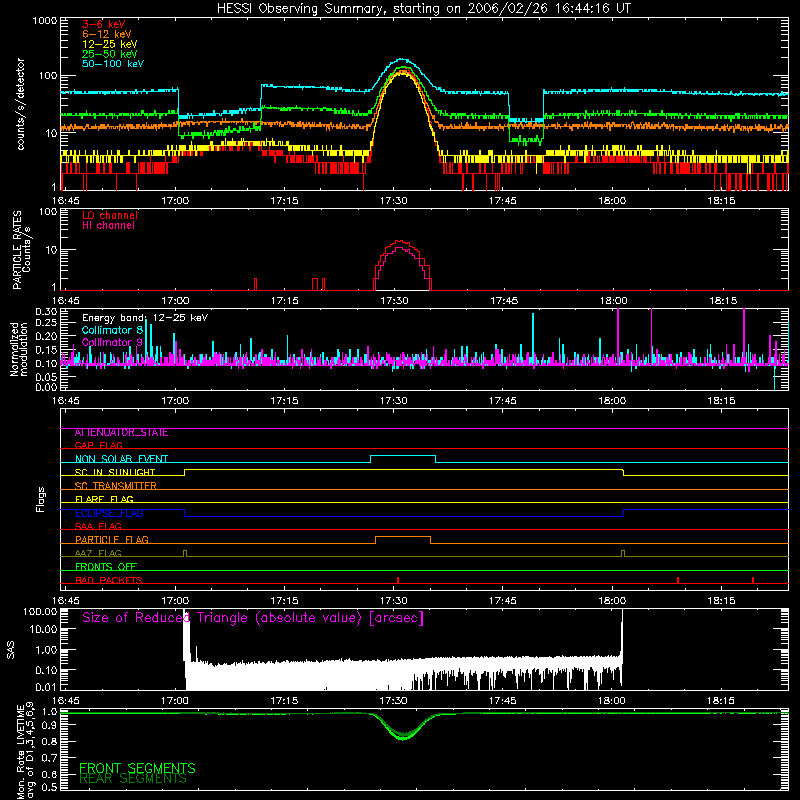Click the NON_SOLAR_EVENT flag label
800x800 pixels.
coord(121,459)
